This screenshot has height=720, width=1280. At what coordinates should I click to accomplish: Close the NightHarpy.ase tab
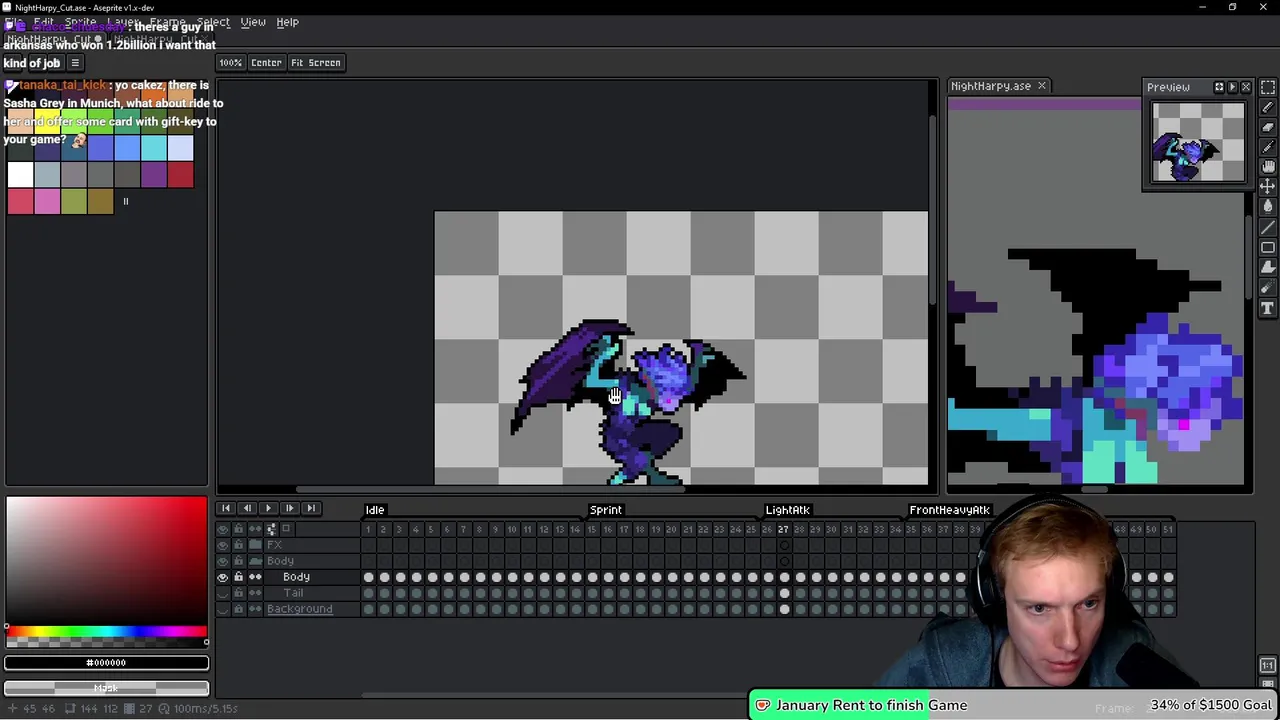[1041, 86]
